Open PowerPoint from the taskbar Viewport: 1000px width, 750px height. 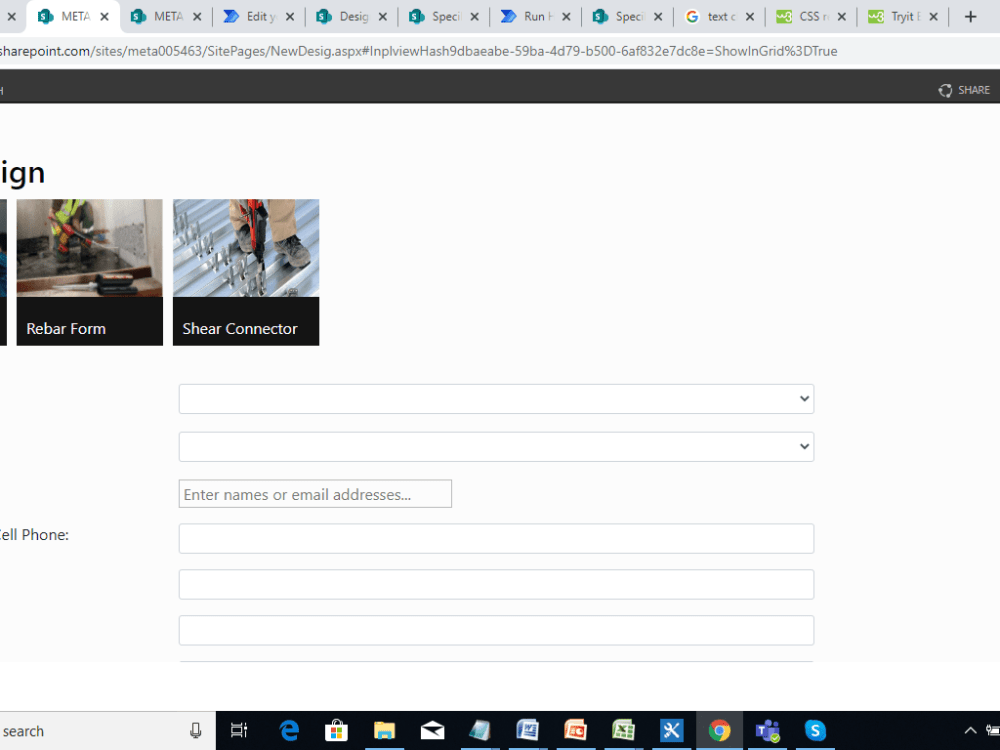point(575,730)
